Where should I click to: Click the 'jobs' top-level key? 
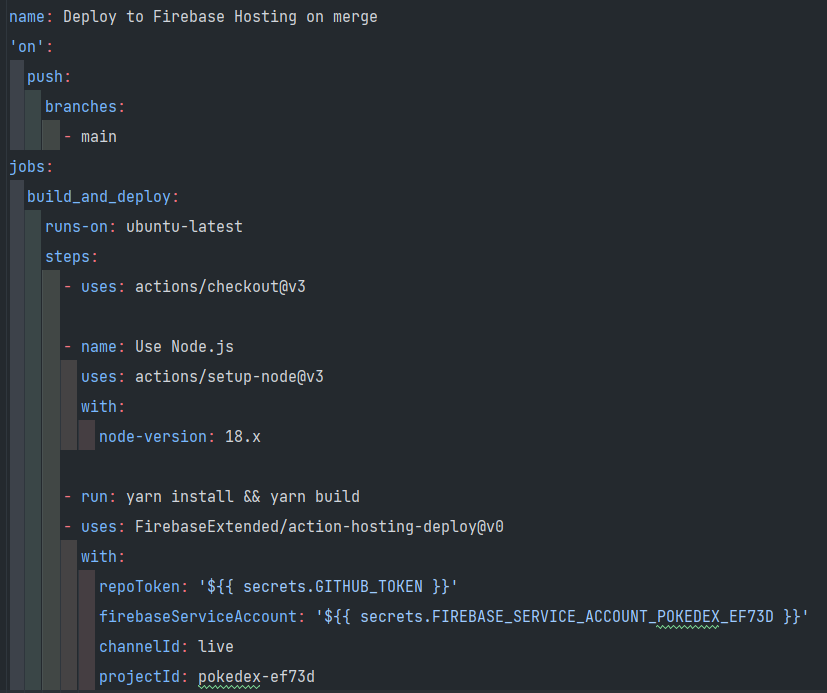click(27, 167)
